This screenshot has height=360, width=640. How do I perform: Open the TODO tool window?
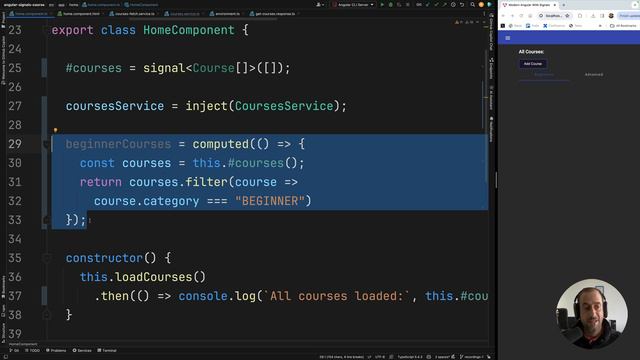click(x=33, y=350)
